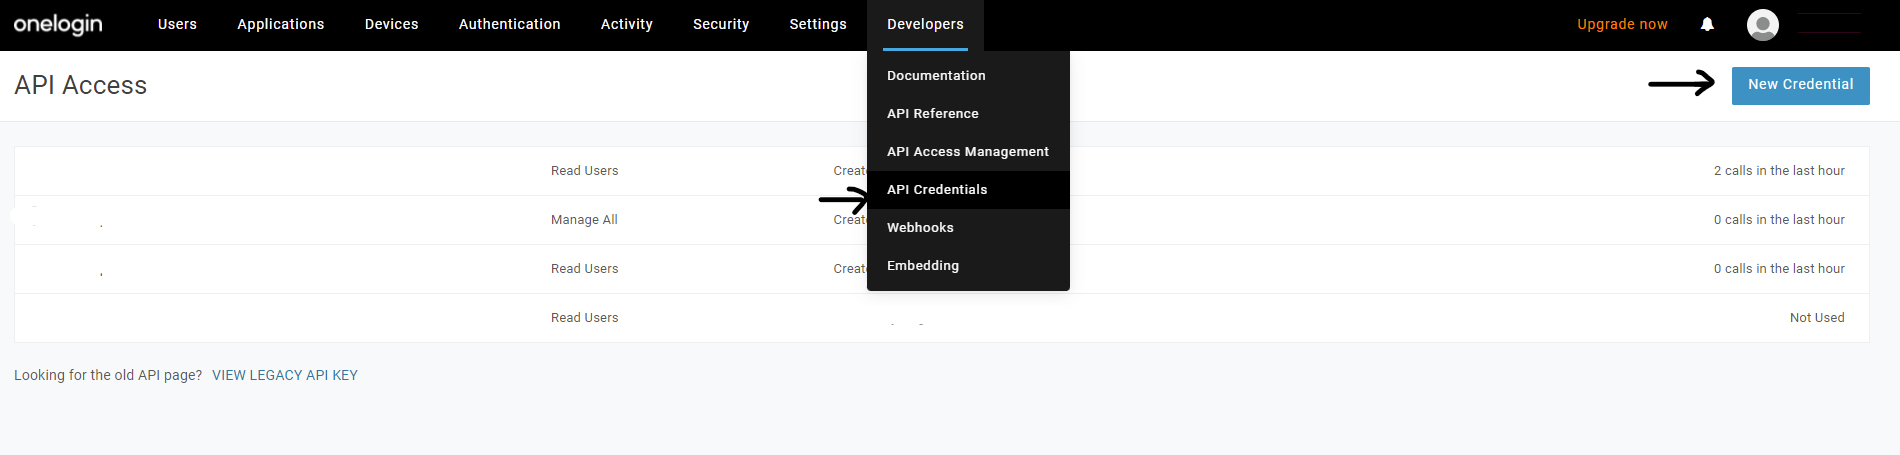Collapse the Developers menu
The image size is (1900, 455).
(925, 24)
